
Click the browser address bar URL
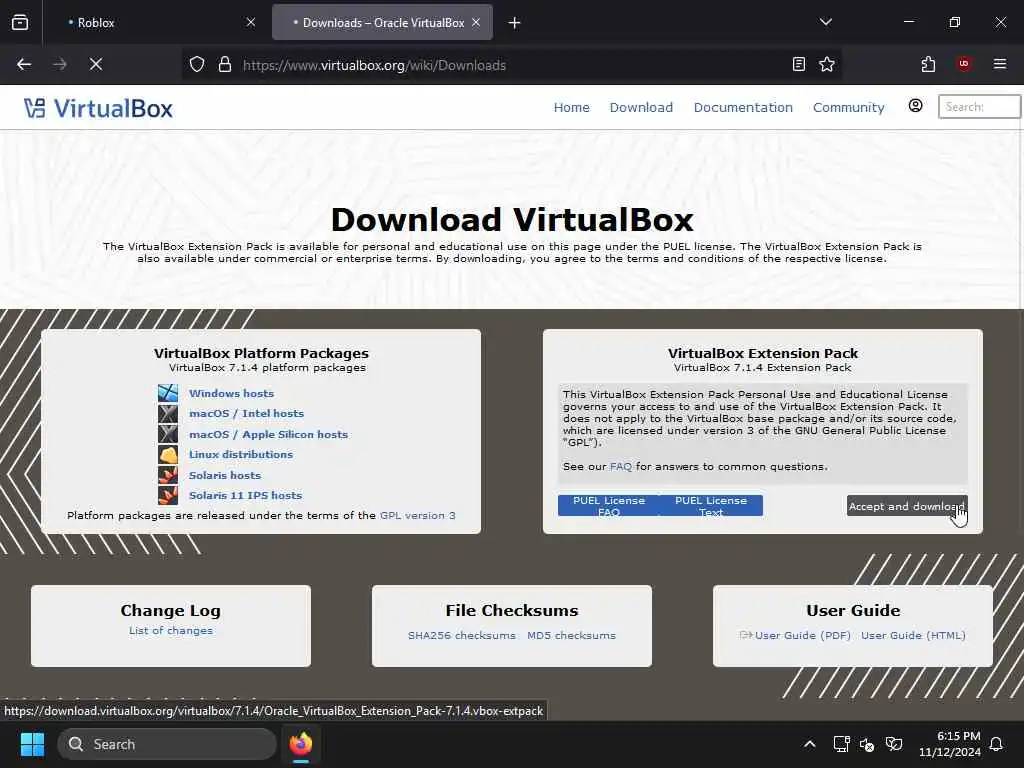(x=374, y=65)
